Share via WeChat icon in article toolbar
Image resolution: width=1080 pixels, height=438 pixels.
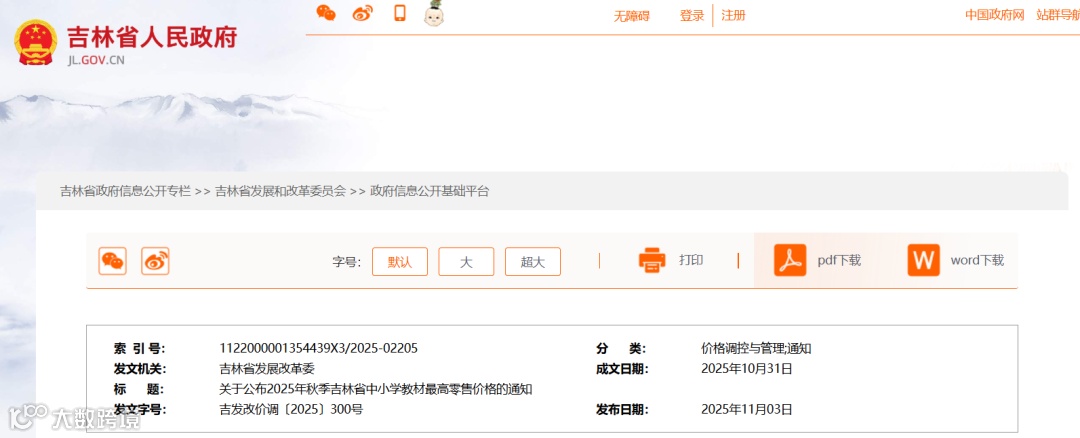112,261
